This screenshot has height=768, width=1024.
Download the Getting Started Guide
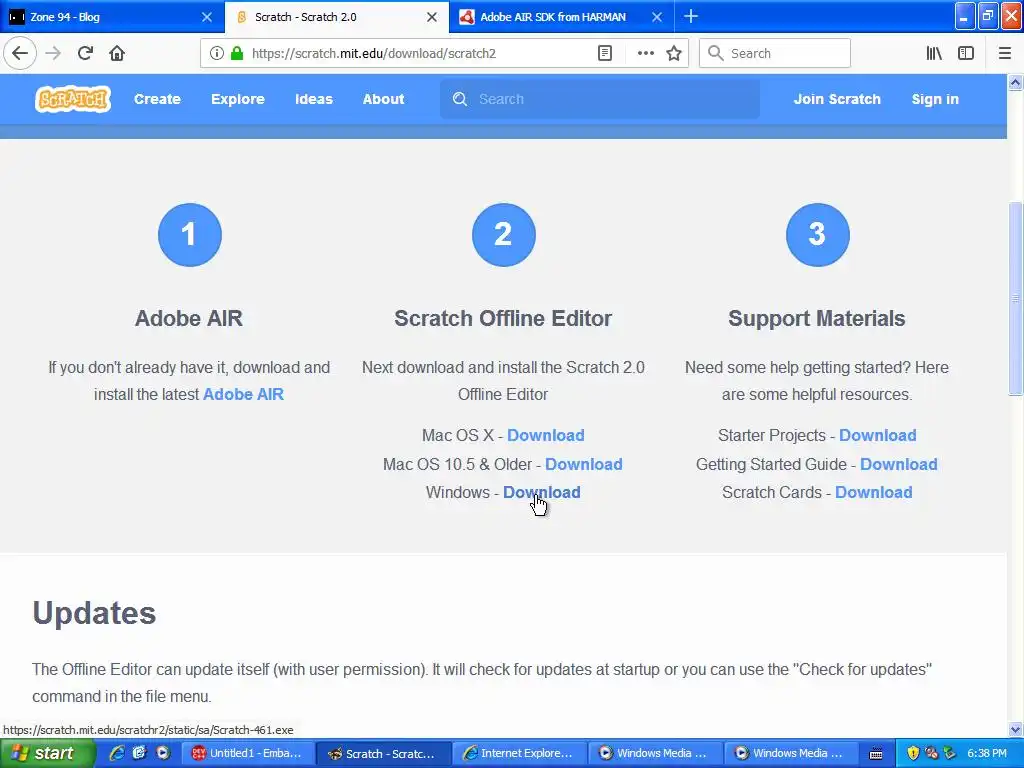(899, 464)
